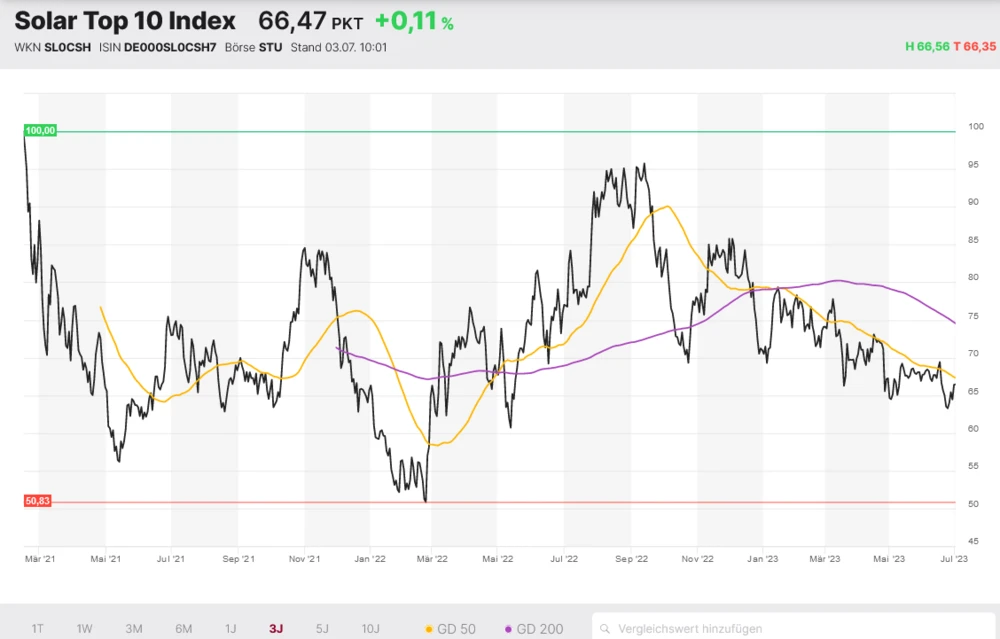Image resolution: width=1000 pixels, height=639 pixels.
Task: Click the WKN SL0CSH code
Action: (x=69, y=47)
